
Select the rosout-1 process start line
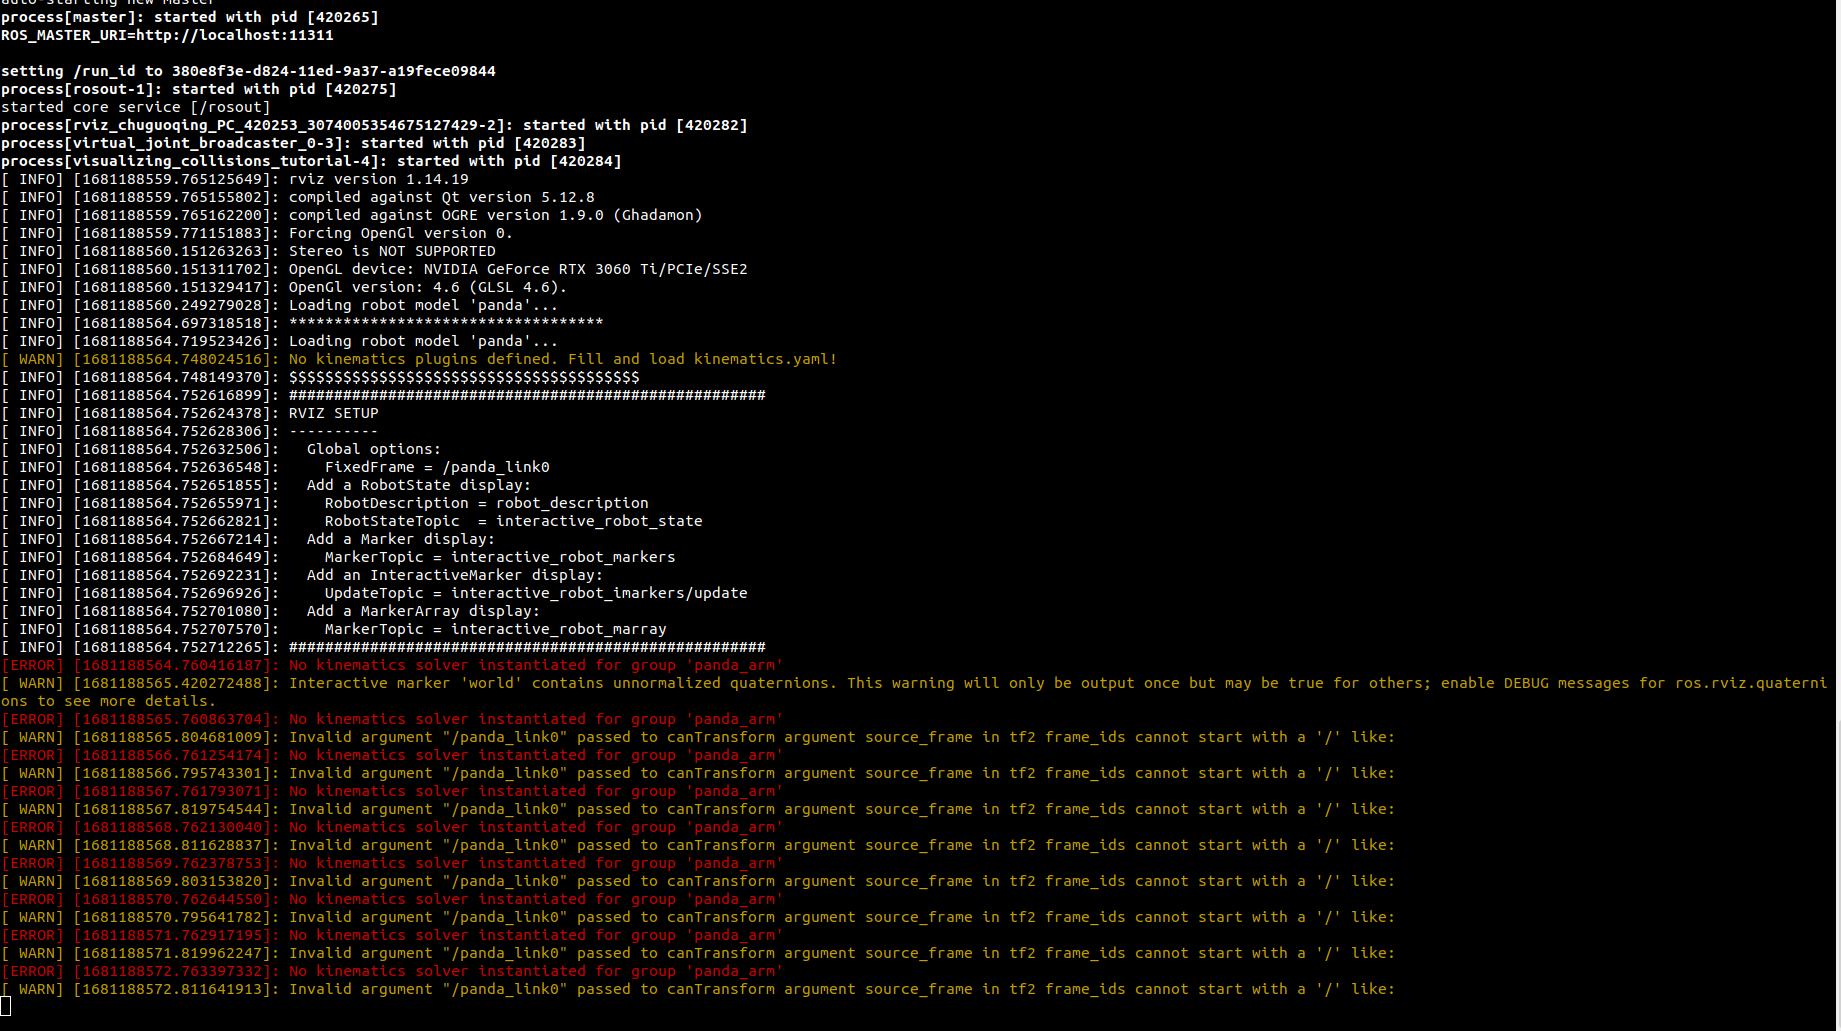(x=200, y=88)
